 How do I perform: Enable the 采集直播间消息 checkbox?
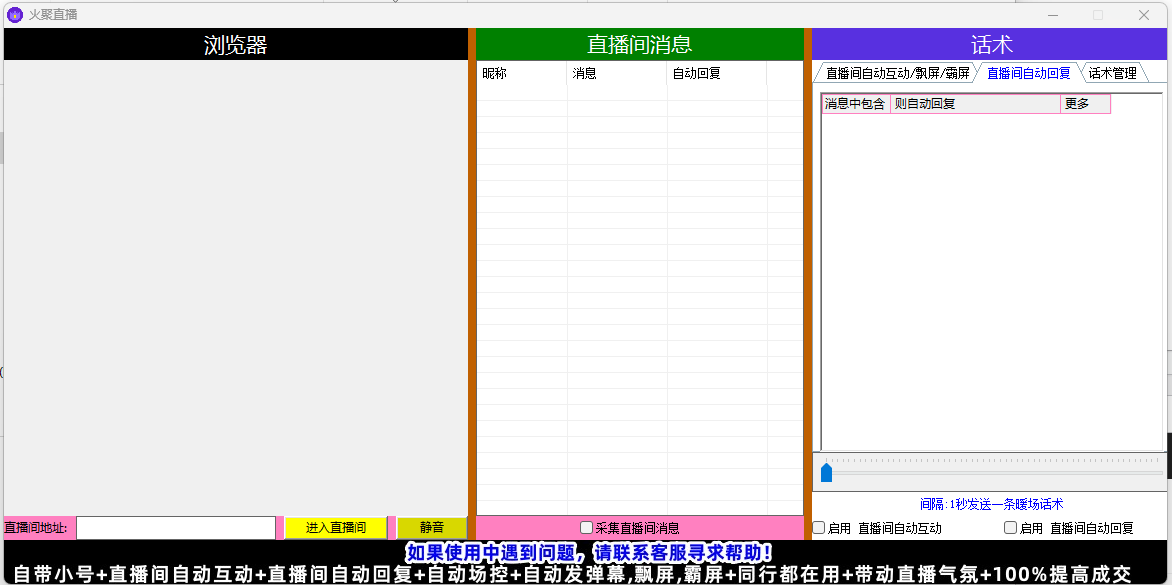pos(587,528)
